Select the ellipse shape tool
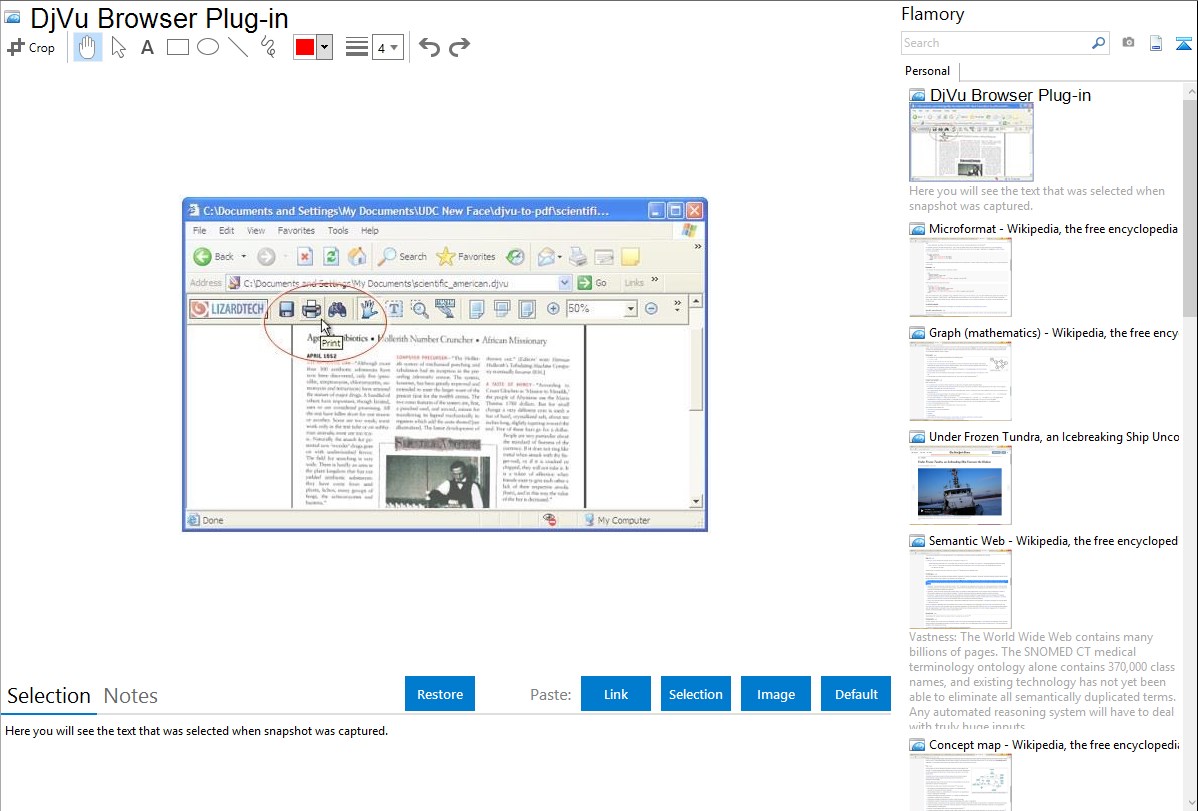 (208, 47)
